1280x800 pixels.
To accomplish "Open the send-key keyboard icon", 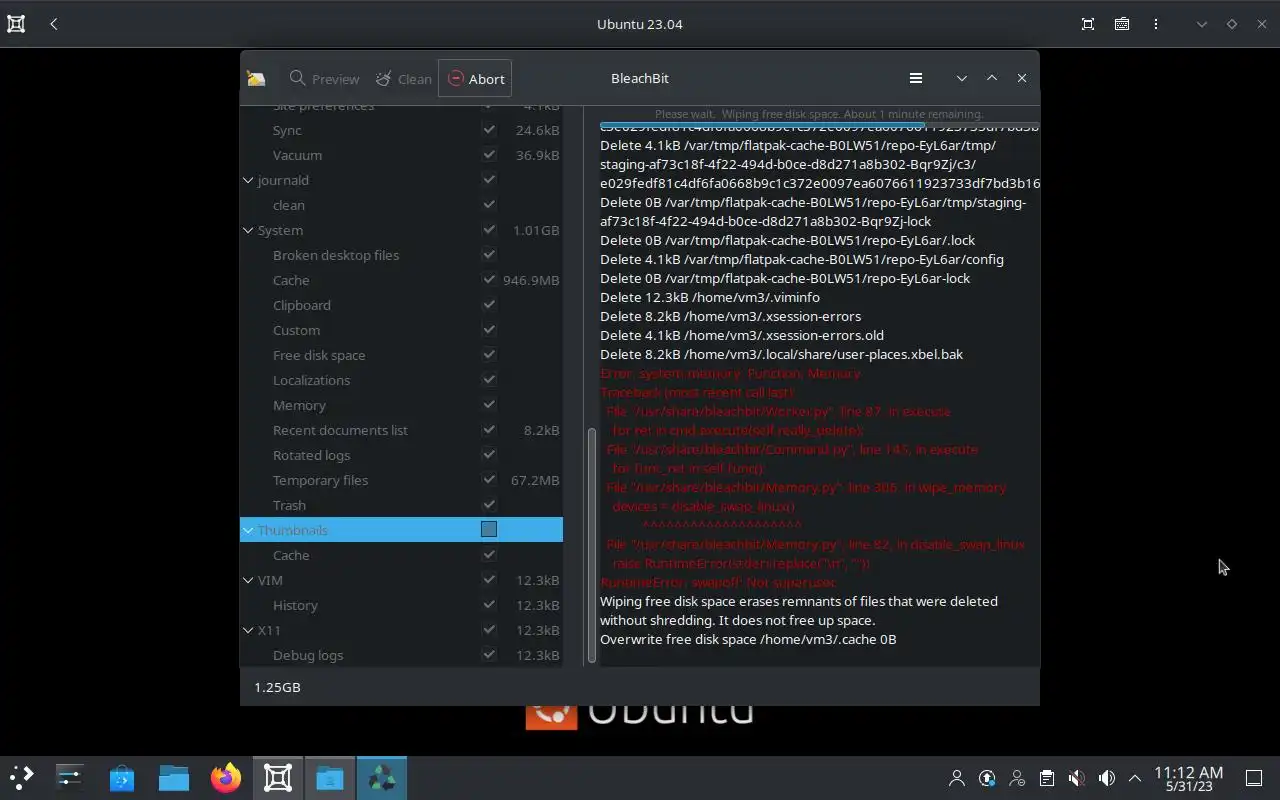I will click(1122, 24).
